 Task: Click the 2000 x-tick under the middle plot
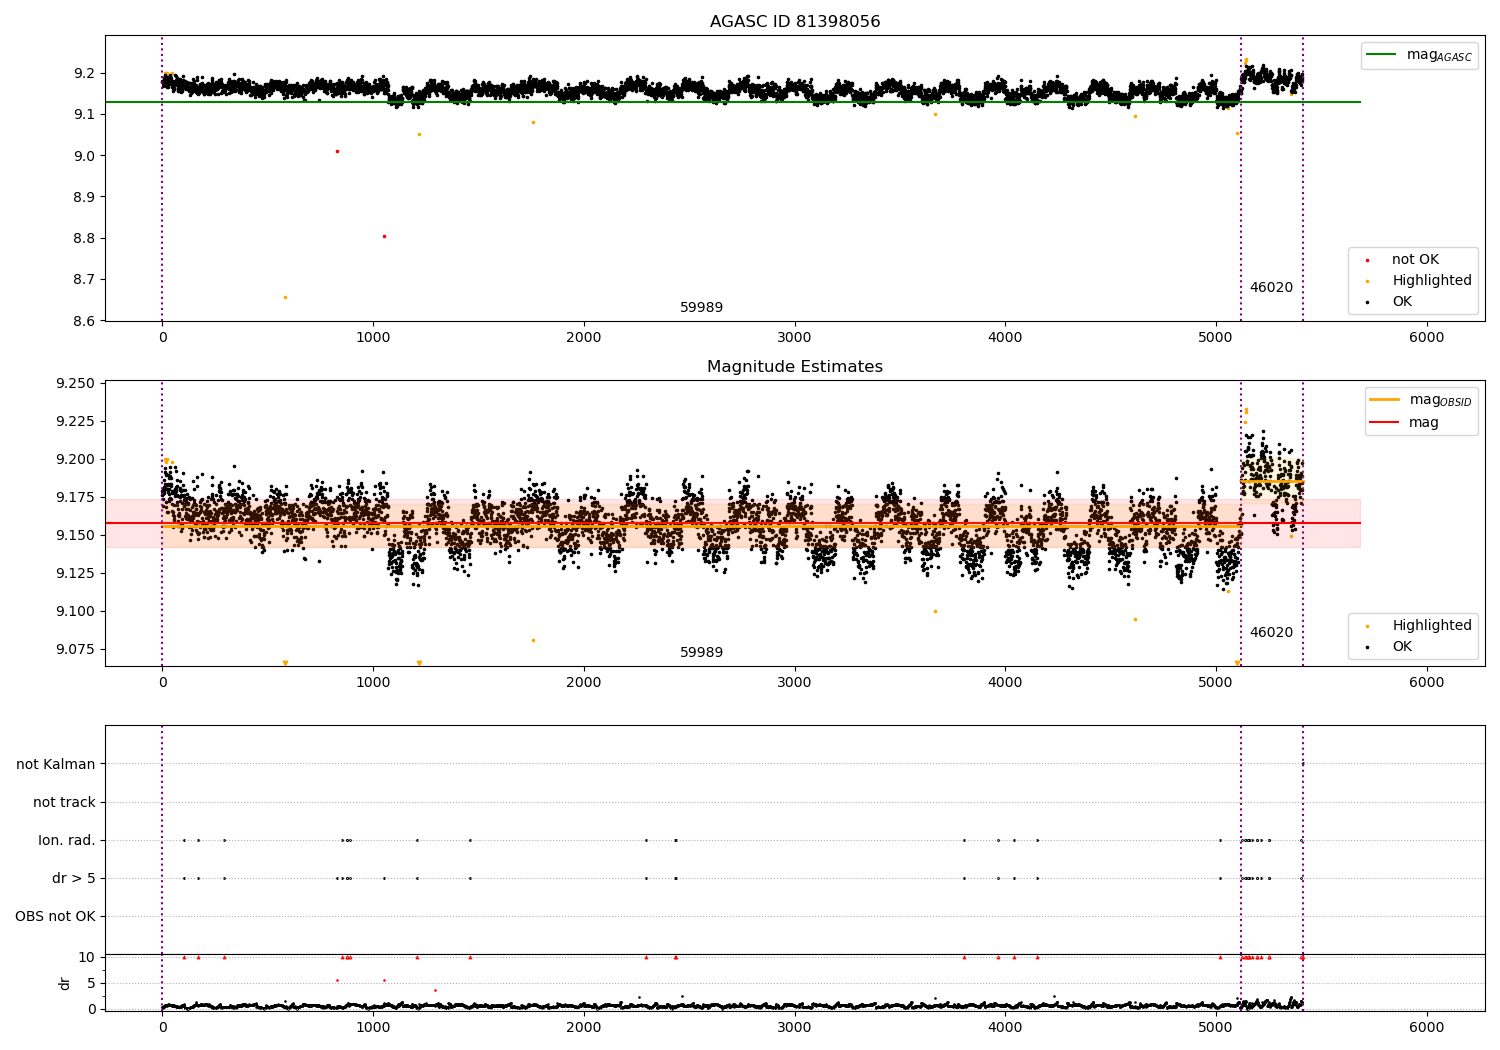click(x=584, y=683)
